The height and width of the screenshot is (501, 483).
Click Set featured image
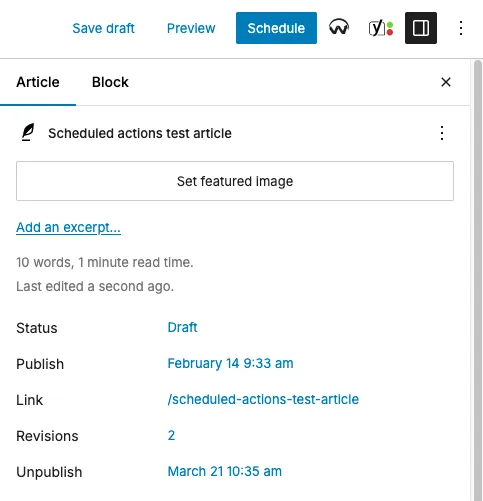[235, 181]
